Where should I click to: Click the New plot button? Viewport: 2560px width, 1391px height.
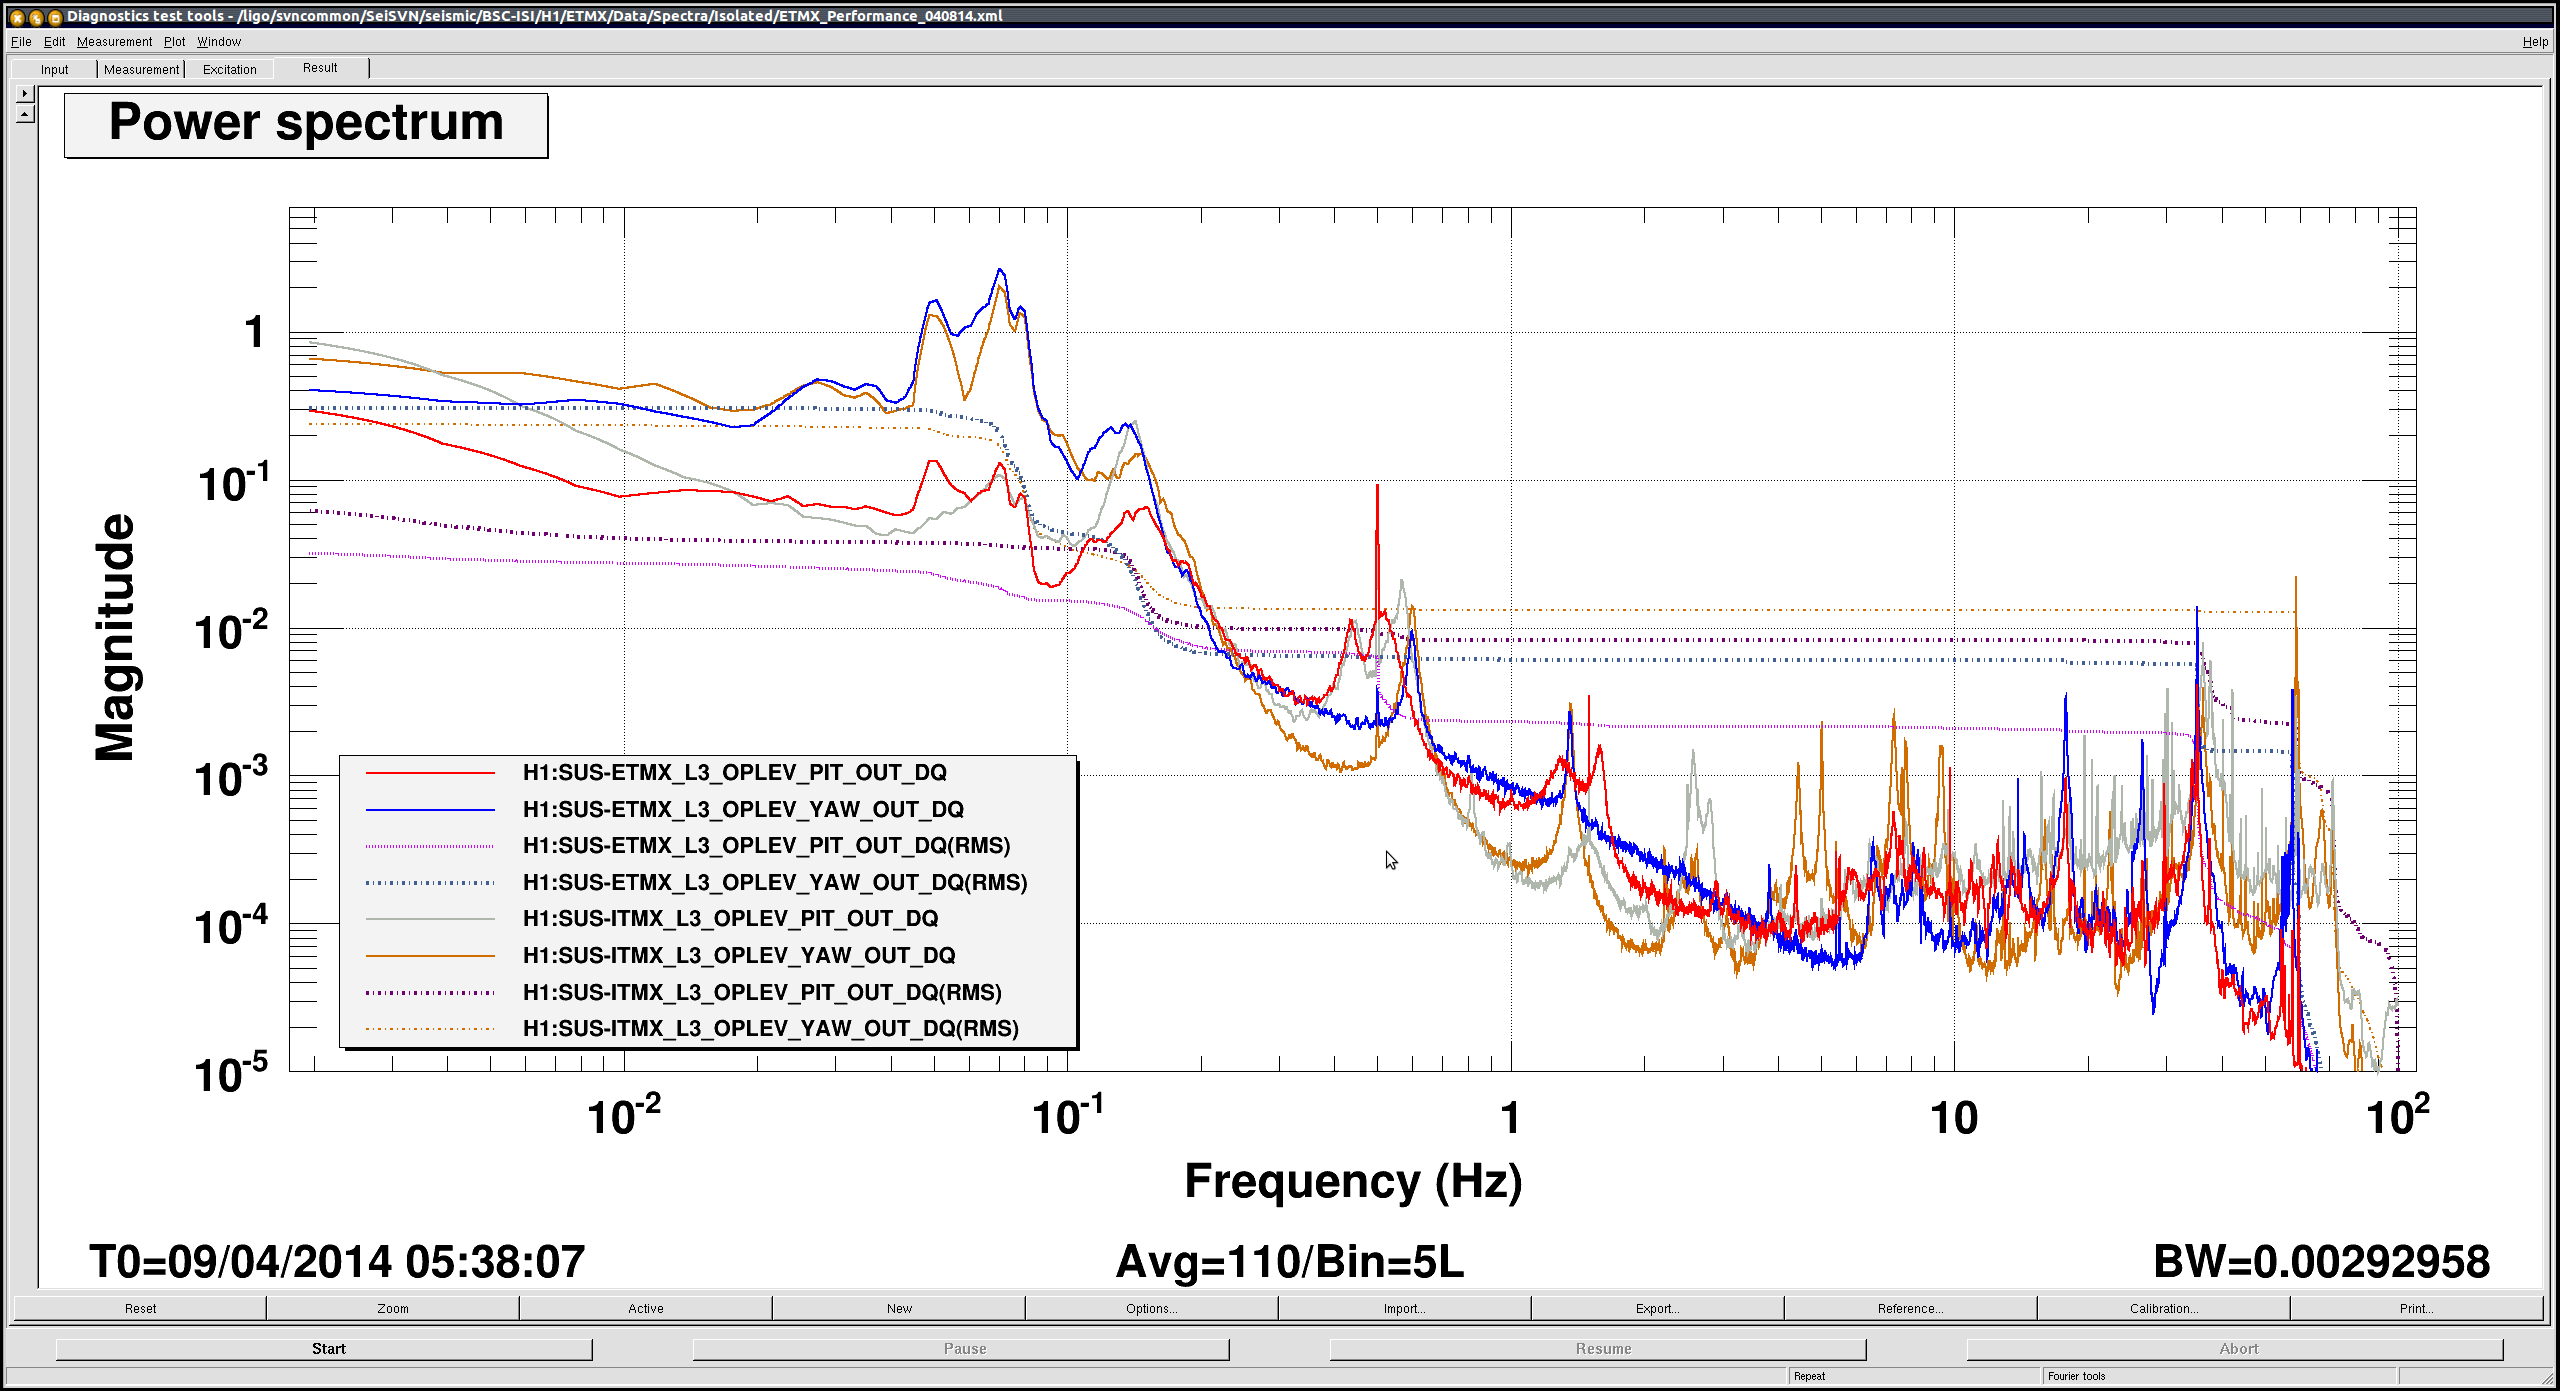(x=899, y=1308)
